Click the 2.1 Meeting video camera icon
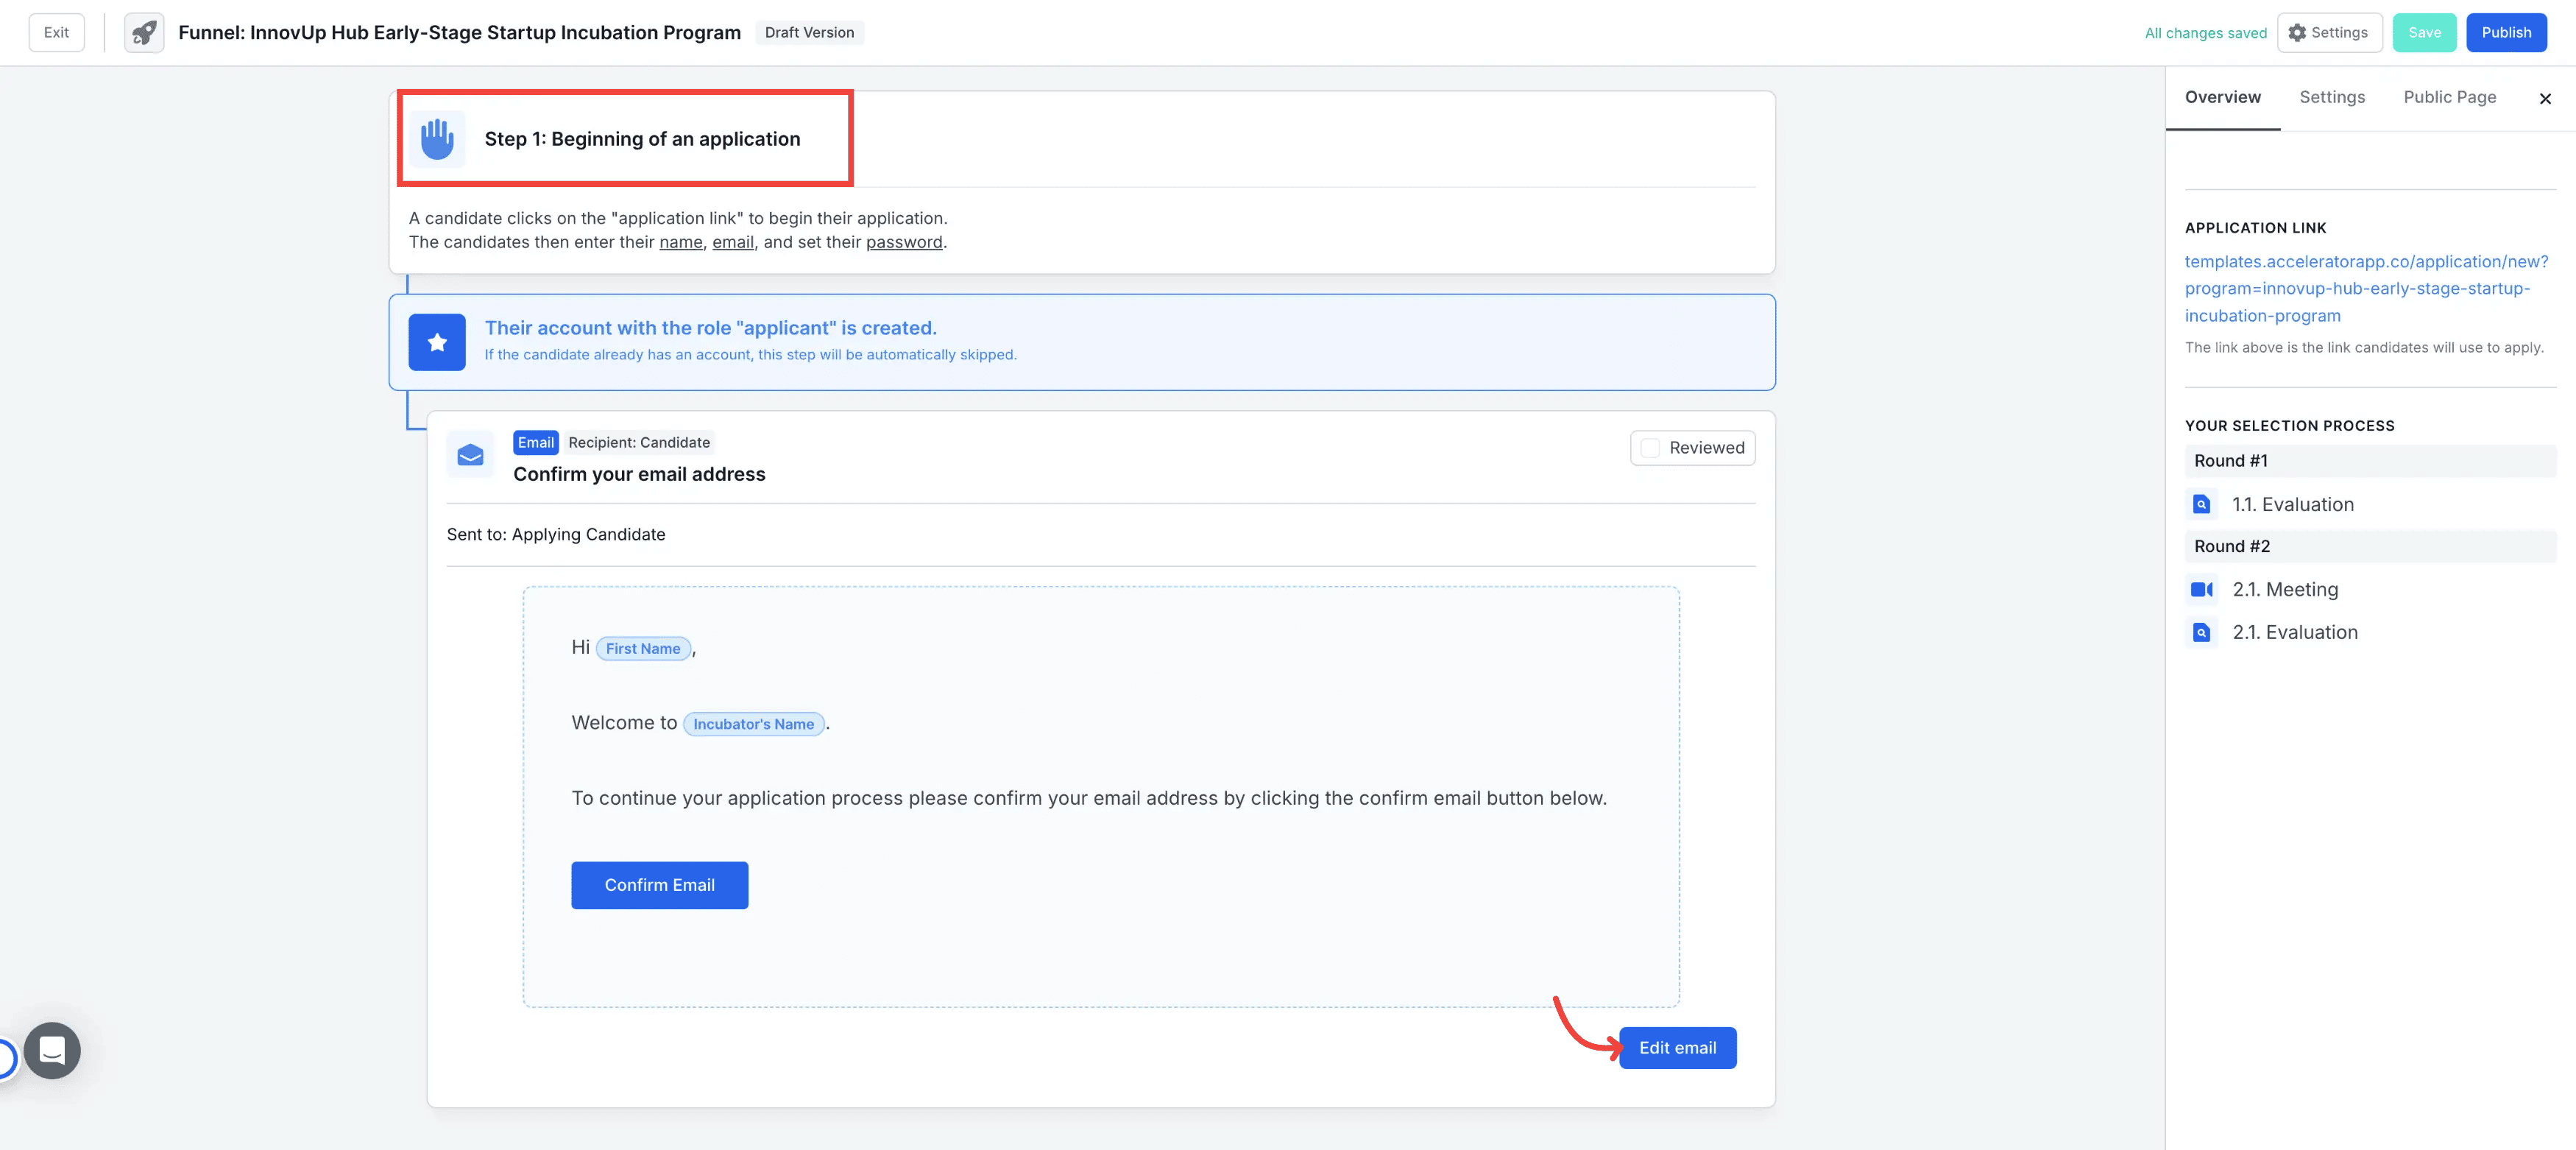 click(x=2201, y=589)
